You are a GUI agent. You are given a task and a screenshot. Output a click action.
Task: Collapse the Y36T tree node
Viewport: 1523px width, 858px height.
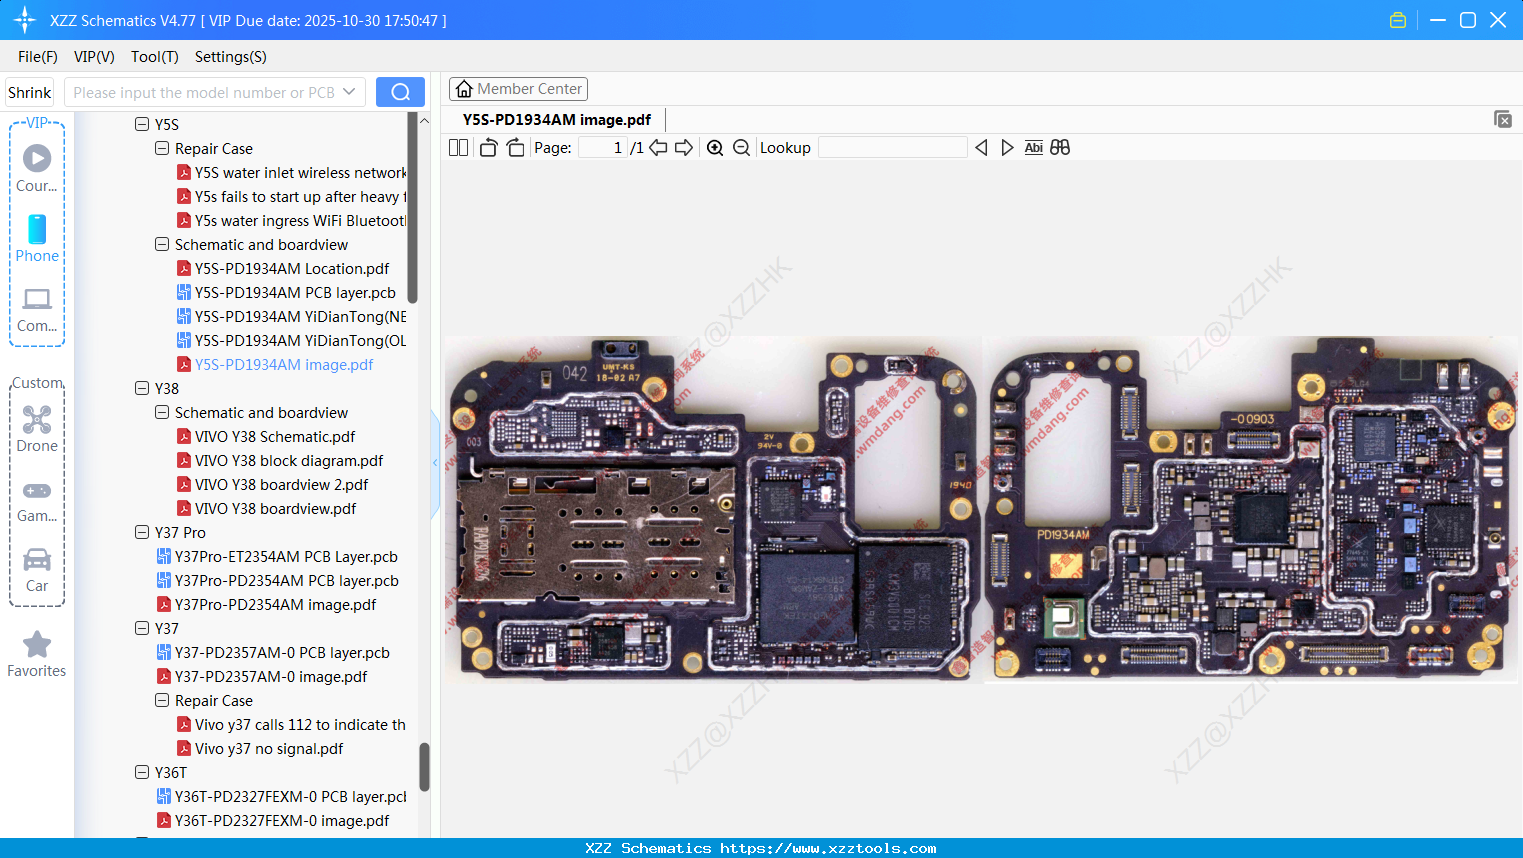(x=142, y=772)
